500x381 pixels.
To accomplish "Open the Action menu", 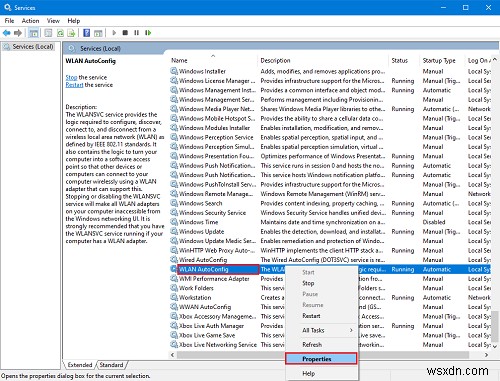I will click(x=30, y=21).
